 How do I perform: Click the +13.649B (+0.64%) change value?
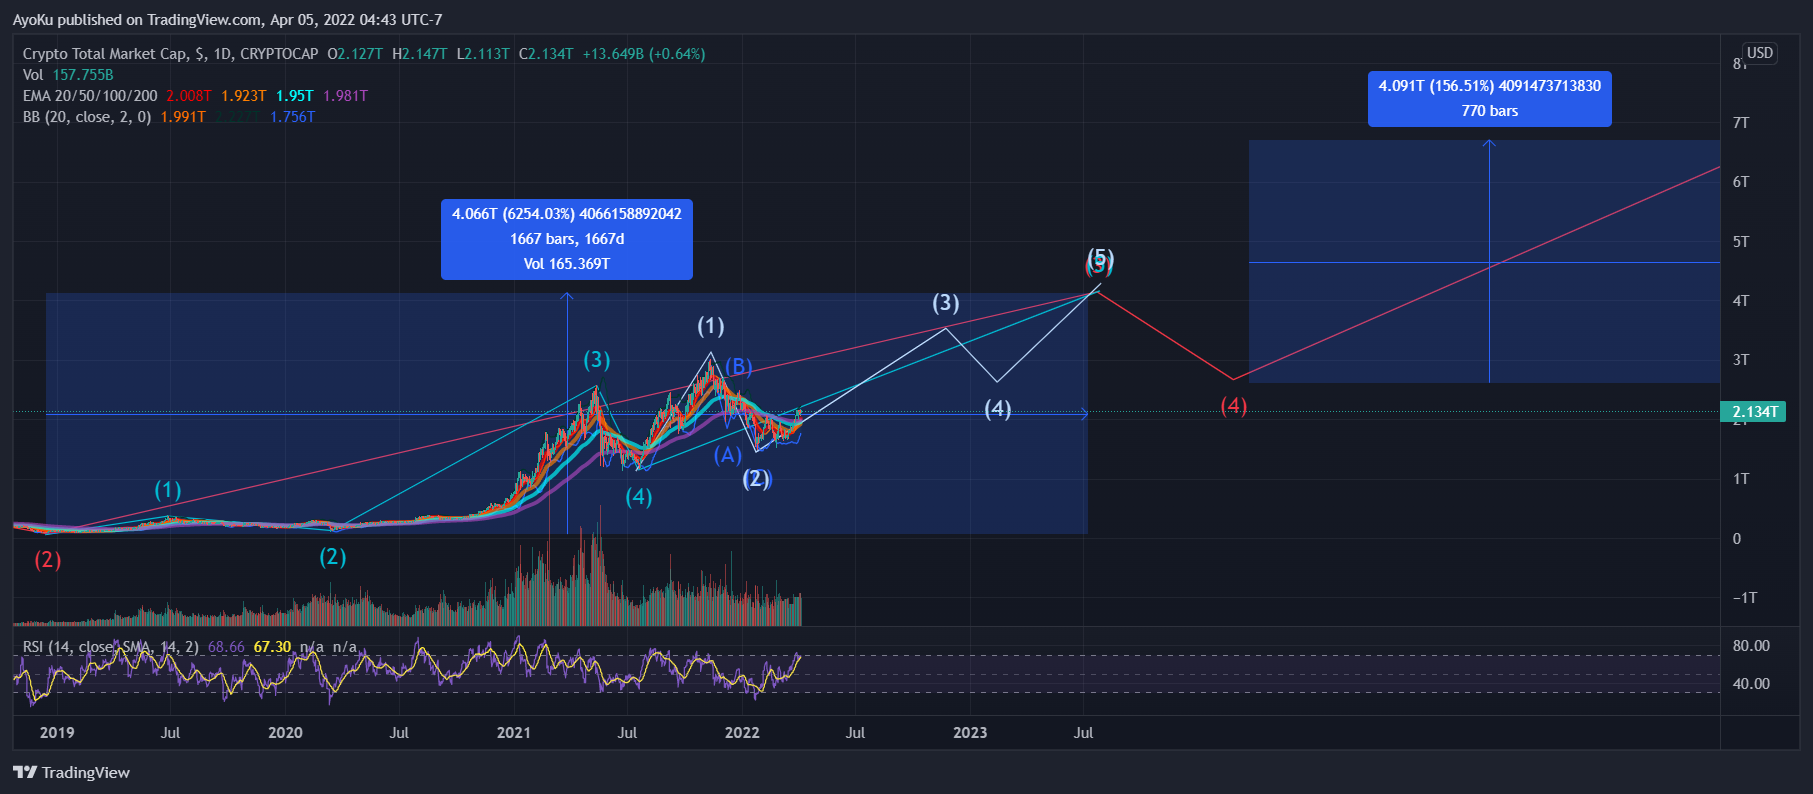point(644,54)
